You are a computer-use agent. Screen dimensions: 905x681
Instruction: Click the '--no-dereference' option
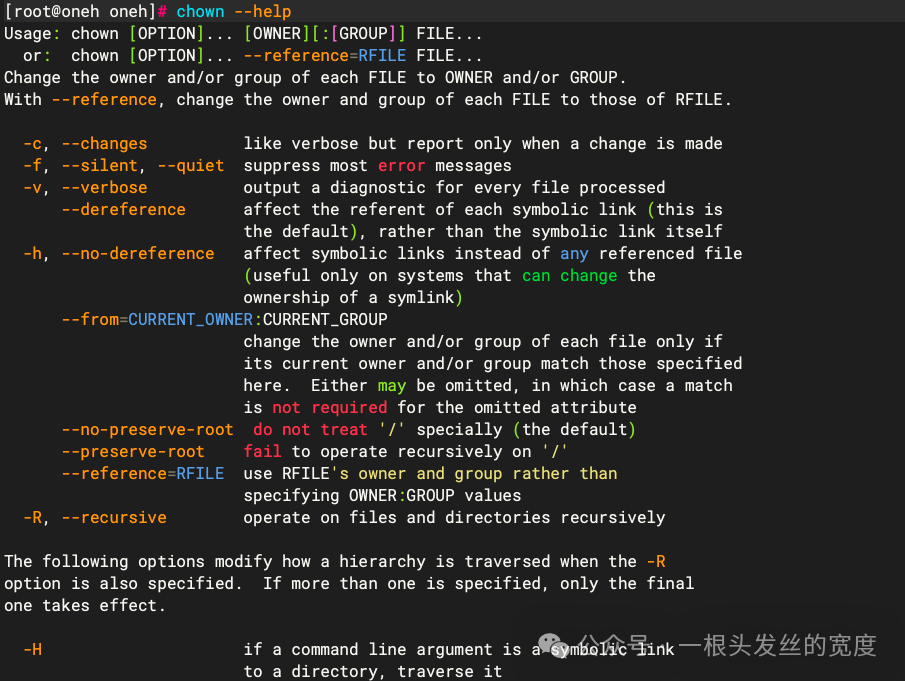click(138, 253)
